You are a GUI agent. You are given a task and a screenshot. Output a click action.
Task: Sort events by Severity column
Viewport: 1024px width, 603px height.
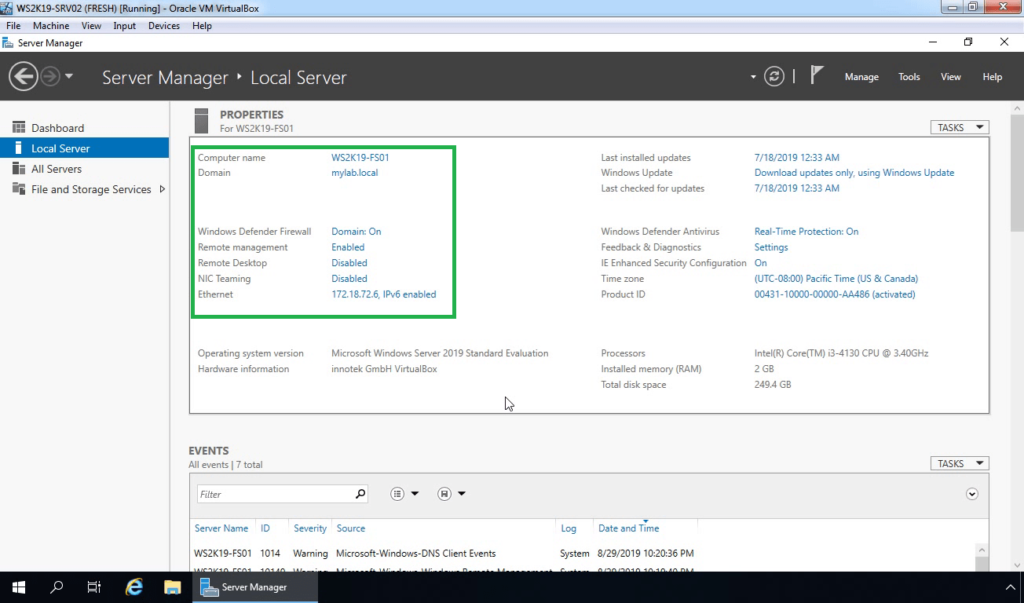click(310, 528)
